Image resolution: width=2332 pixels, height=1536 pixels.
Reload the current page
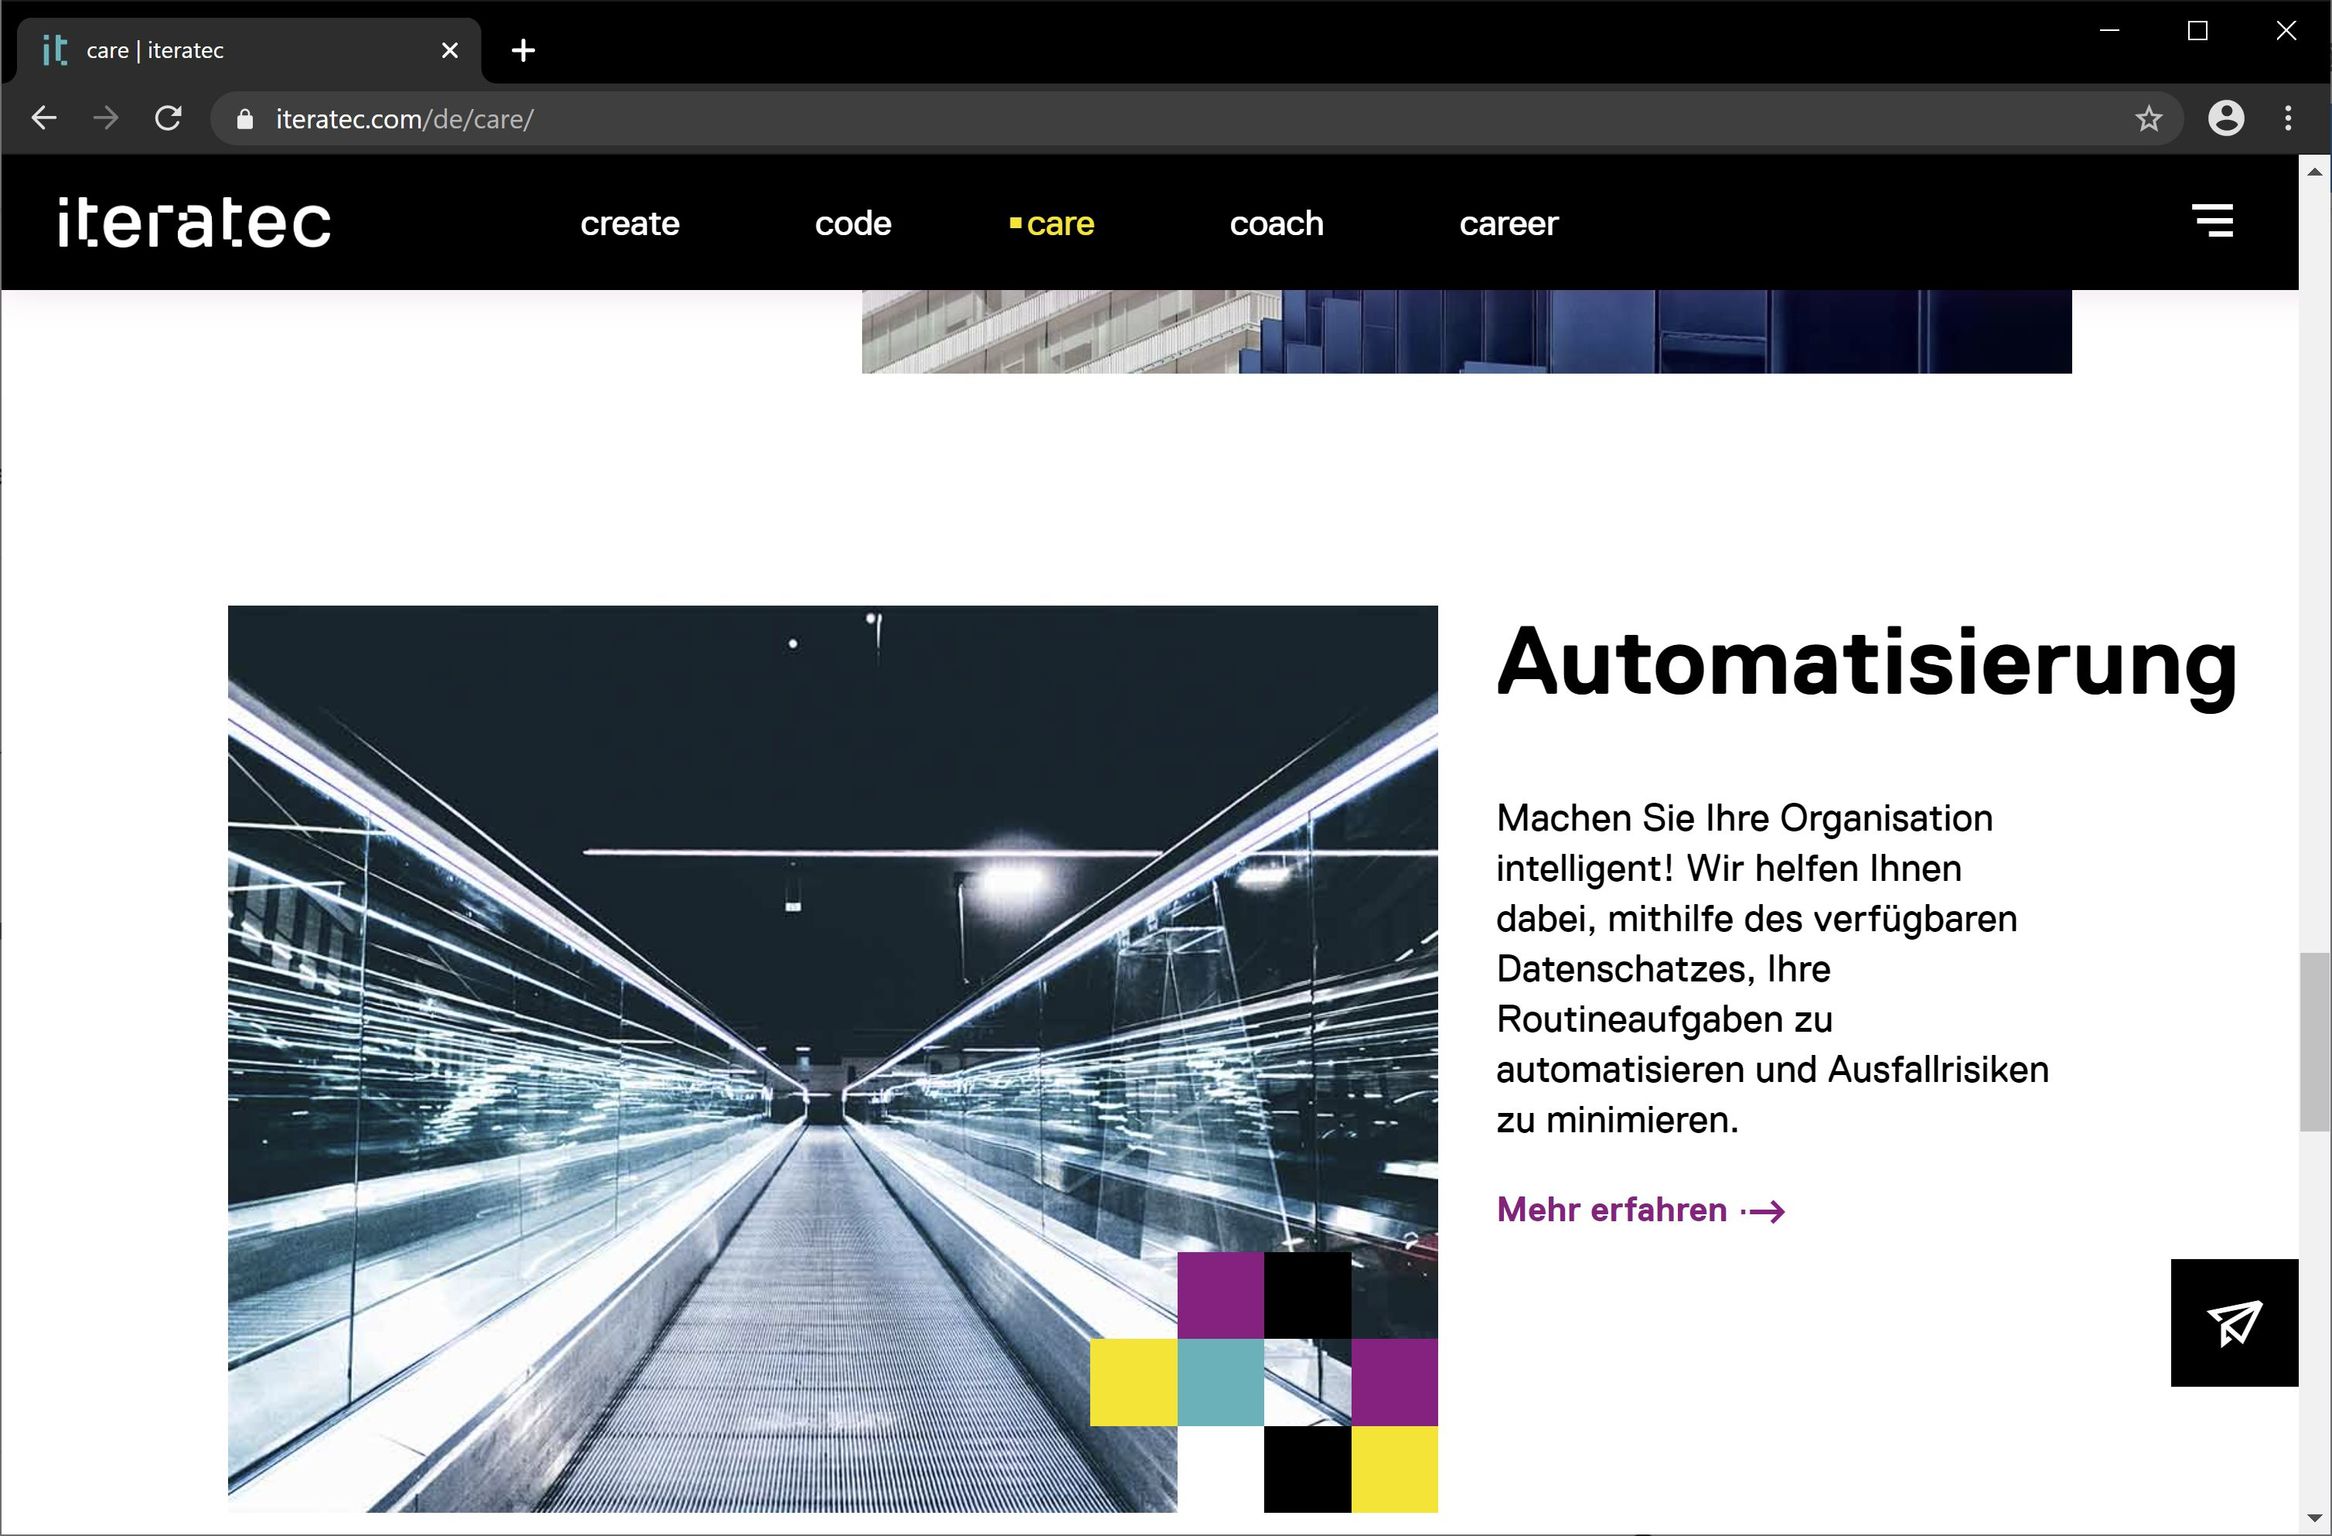[168, 119]
